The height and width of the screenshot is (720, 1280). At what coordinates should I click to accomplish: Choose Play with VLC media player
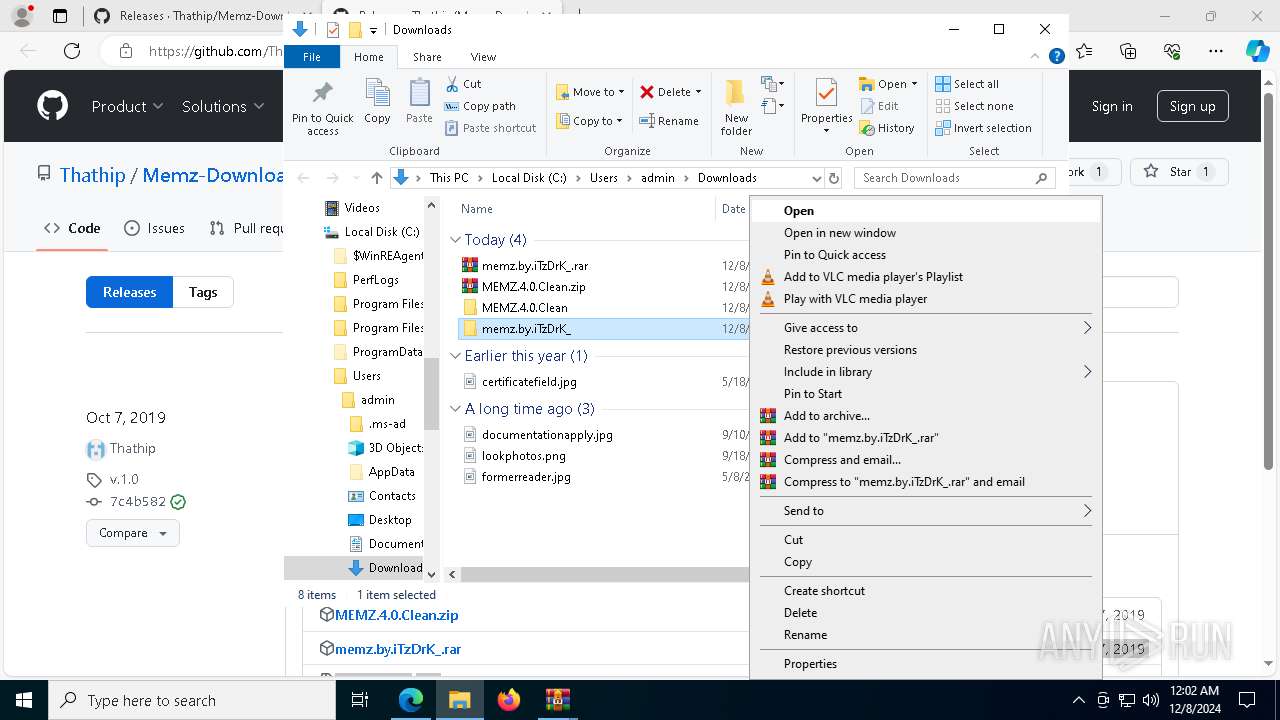tap(926, 299)
